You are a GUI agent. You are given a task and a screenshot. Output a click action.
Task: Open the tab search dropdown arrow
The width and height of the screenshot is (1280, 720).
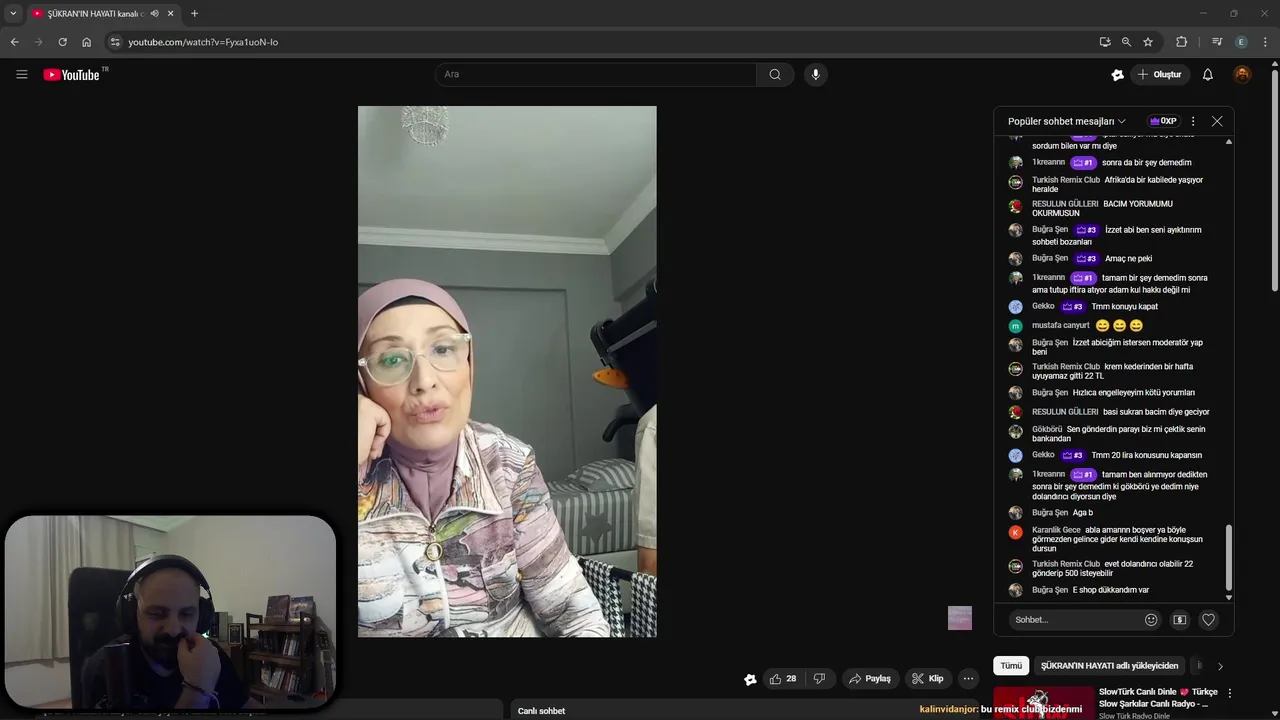13,13
